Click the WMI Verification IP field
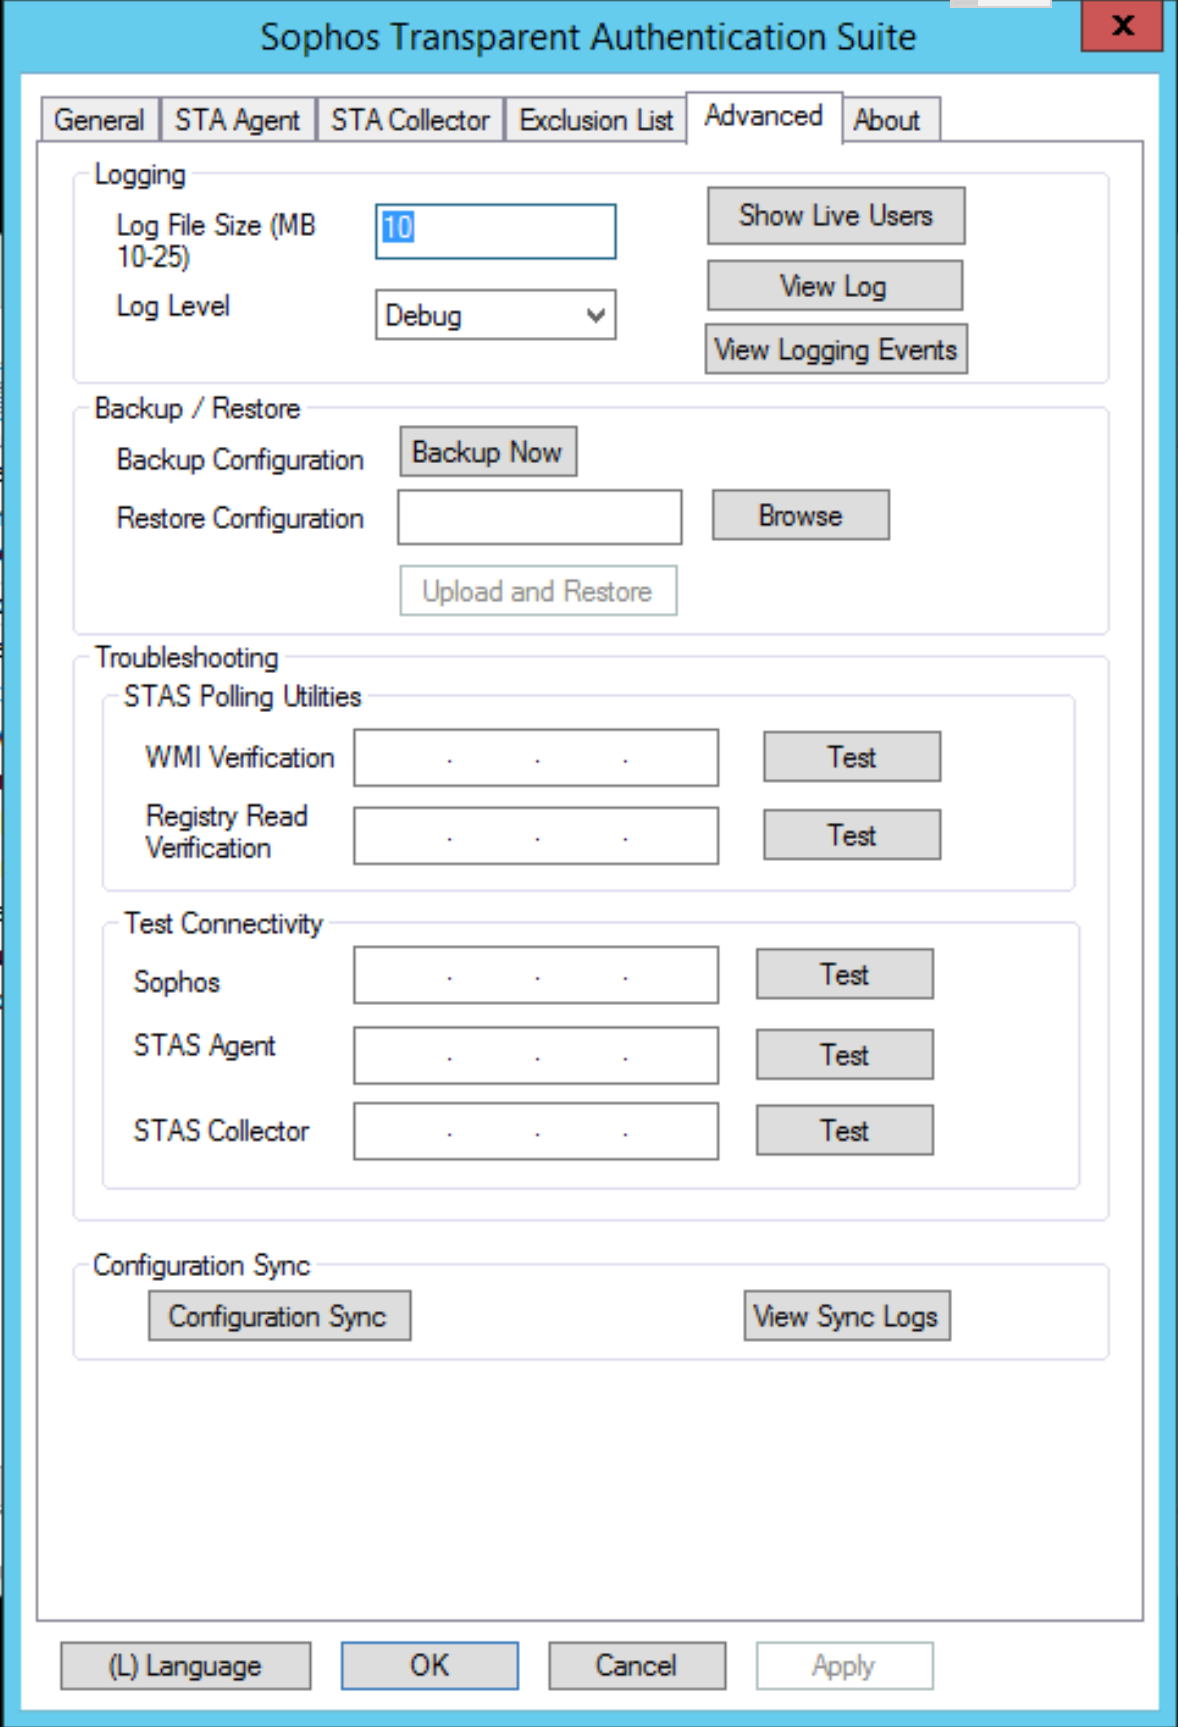Screen dimensions: 1178x1727 (x=536, y=758)
